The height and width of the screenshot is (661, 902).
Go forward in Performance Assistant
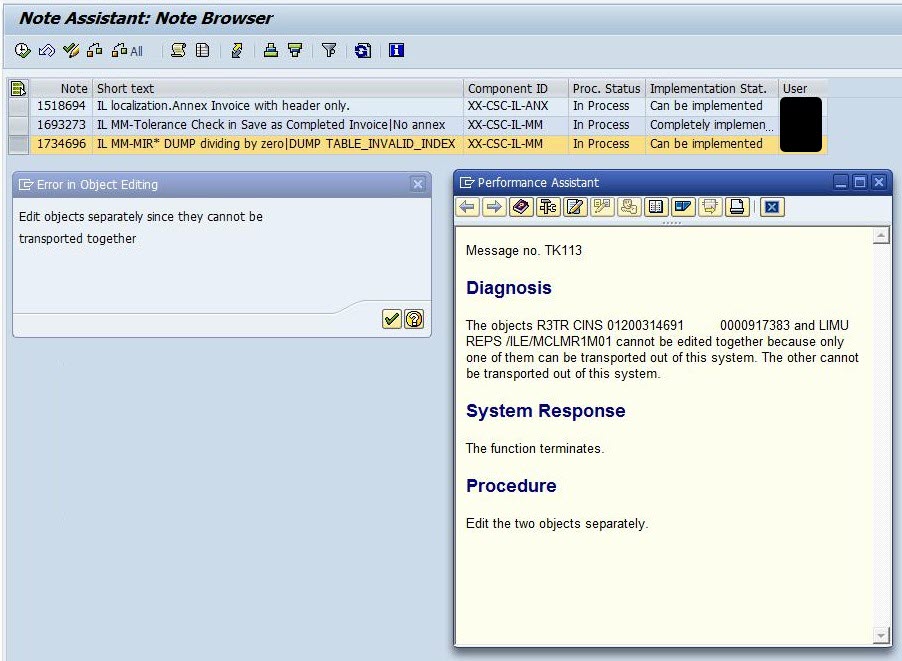point(494,207)
